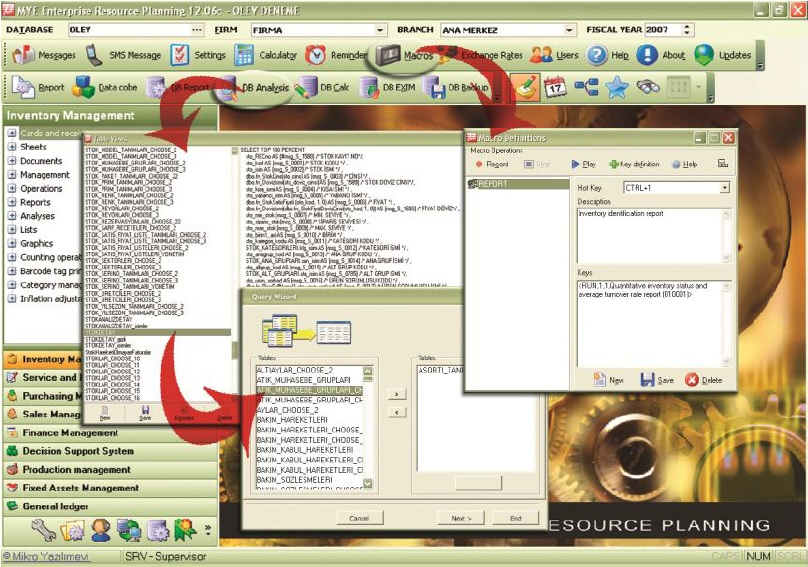Click the binoculars search icon
808x567 pixels.
click(648, 87)
